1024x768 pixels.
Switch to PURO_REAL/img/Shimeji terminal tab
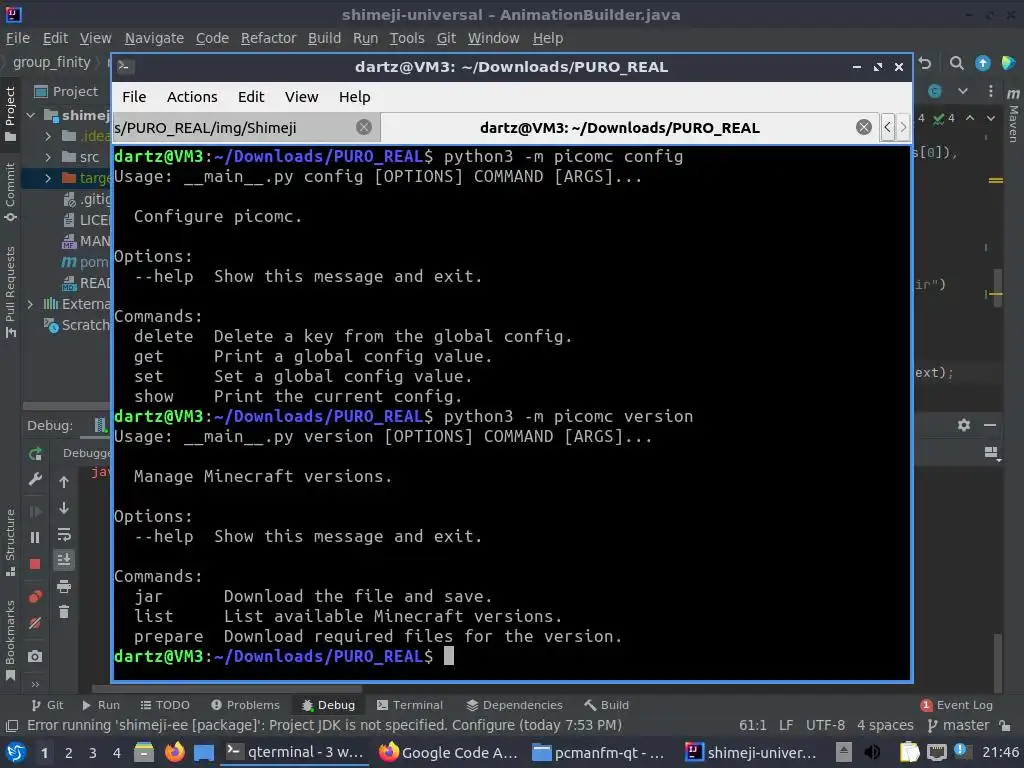[x=235, y=127]
